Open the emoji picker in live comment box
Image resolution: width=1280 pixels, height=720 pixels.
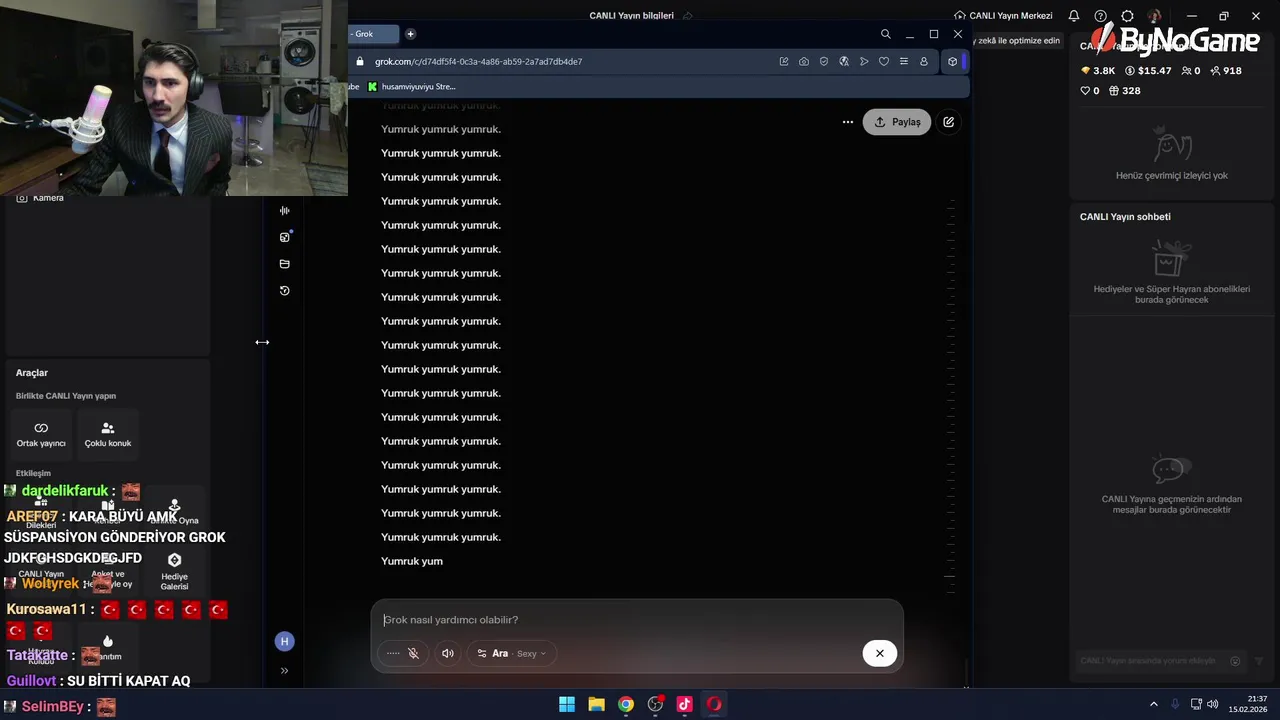click(1235, 661)
